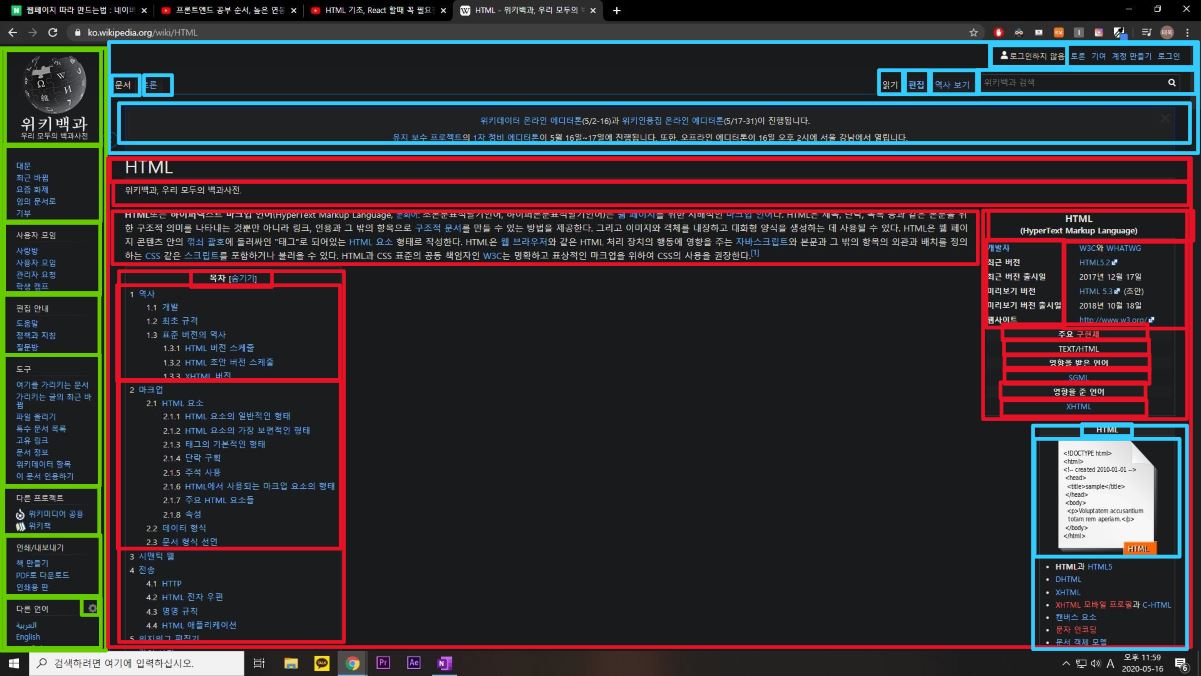Open the 읽기 view tab
The height and width of the screenshot is (676, 1201).
(x=890, y=85)
